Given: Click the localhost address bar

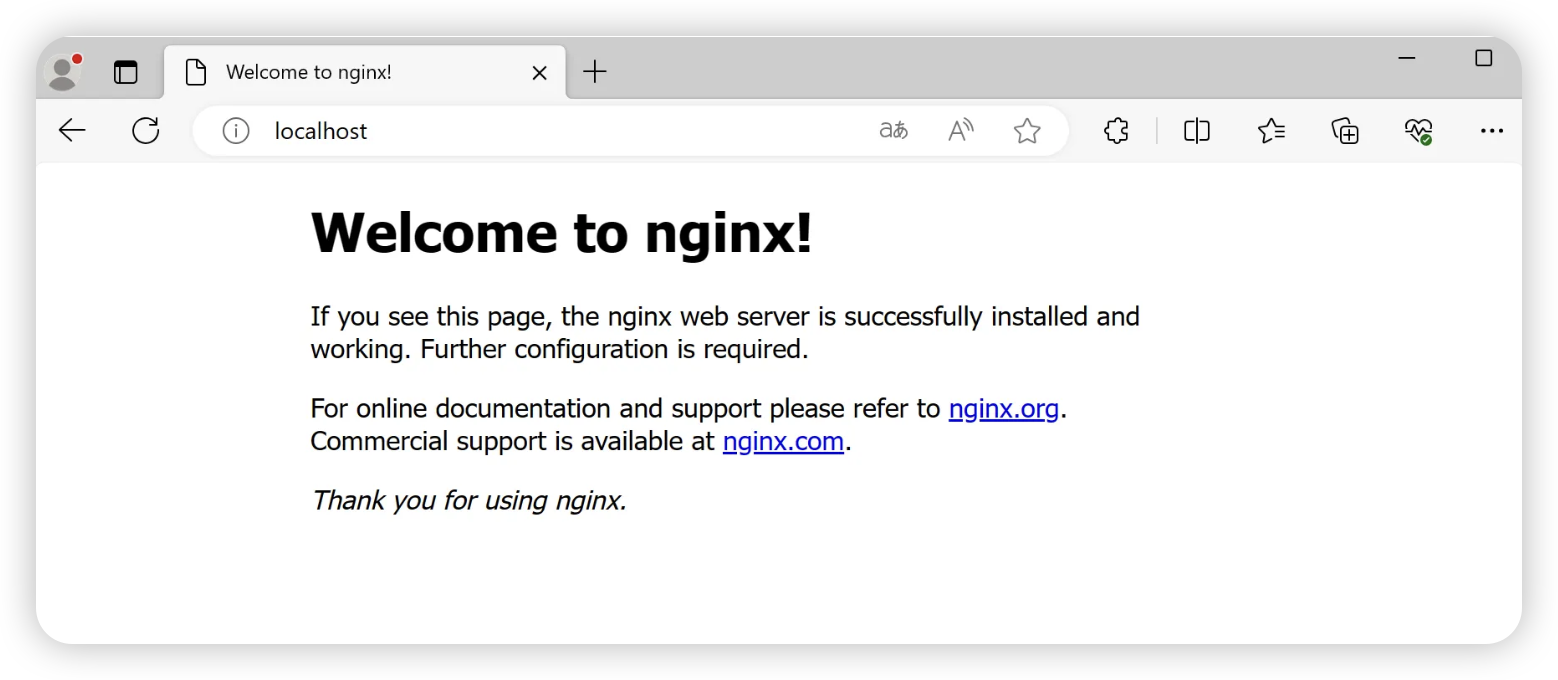Looking at the screenshot, I should (x=630, y=131).
